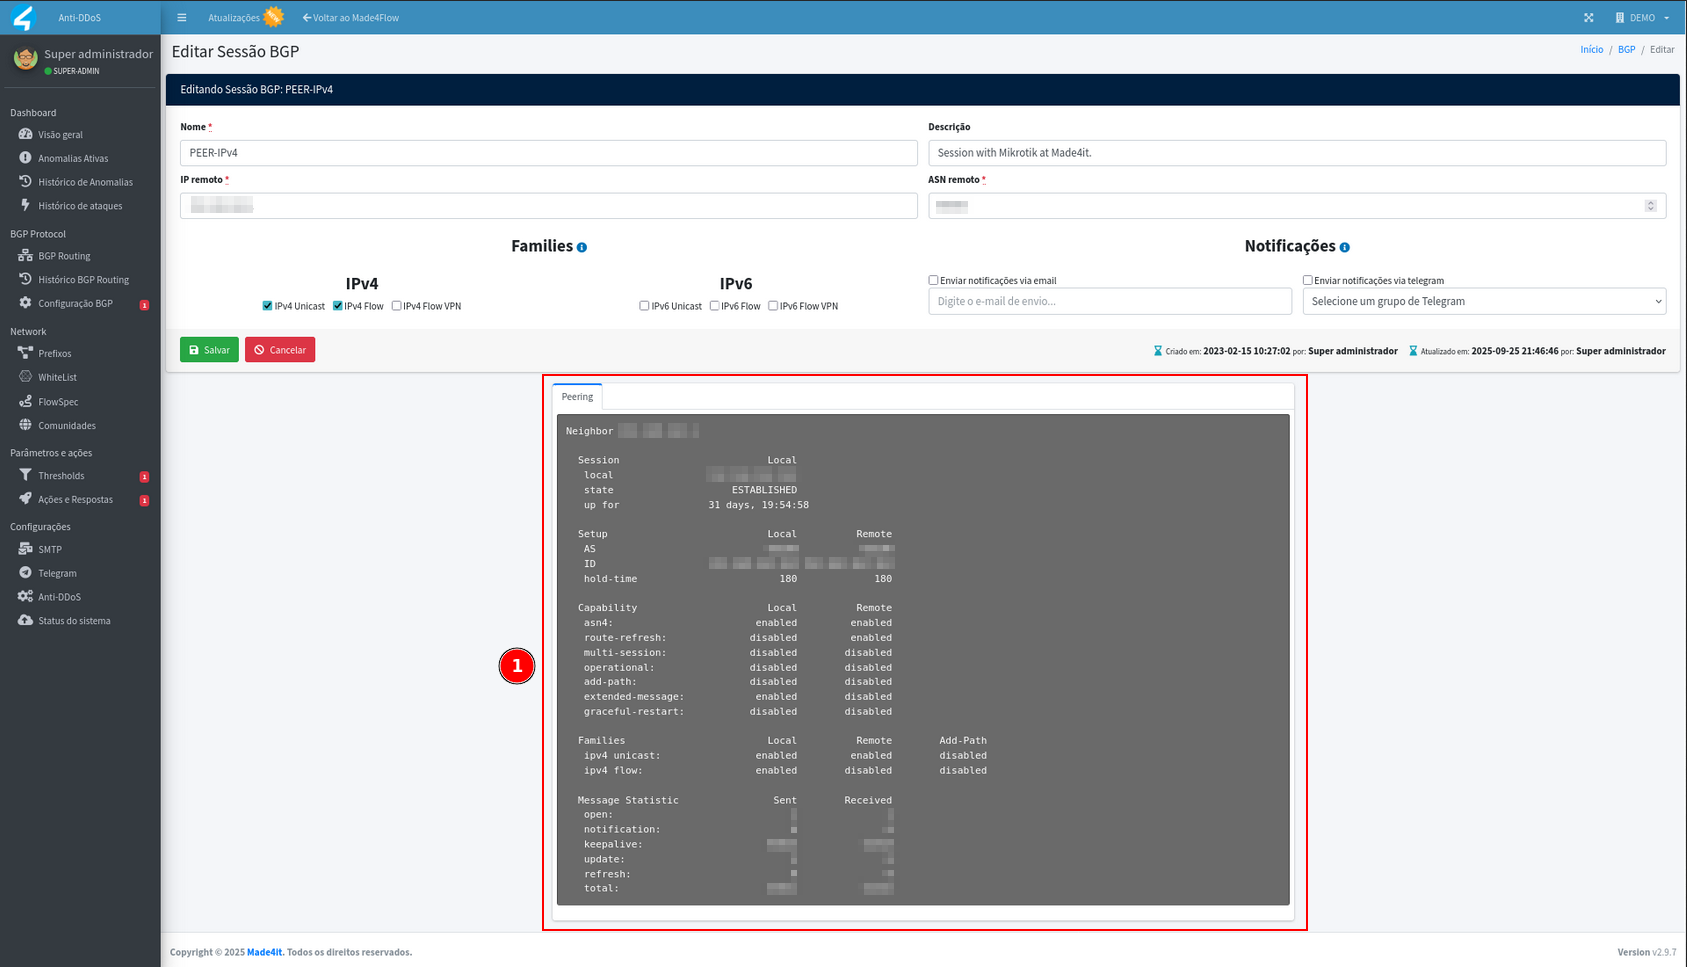Click the Notificações info icon

(1344, 247)
